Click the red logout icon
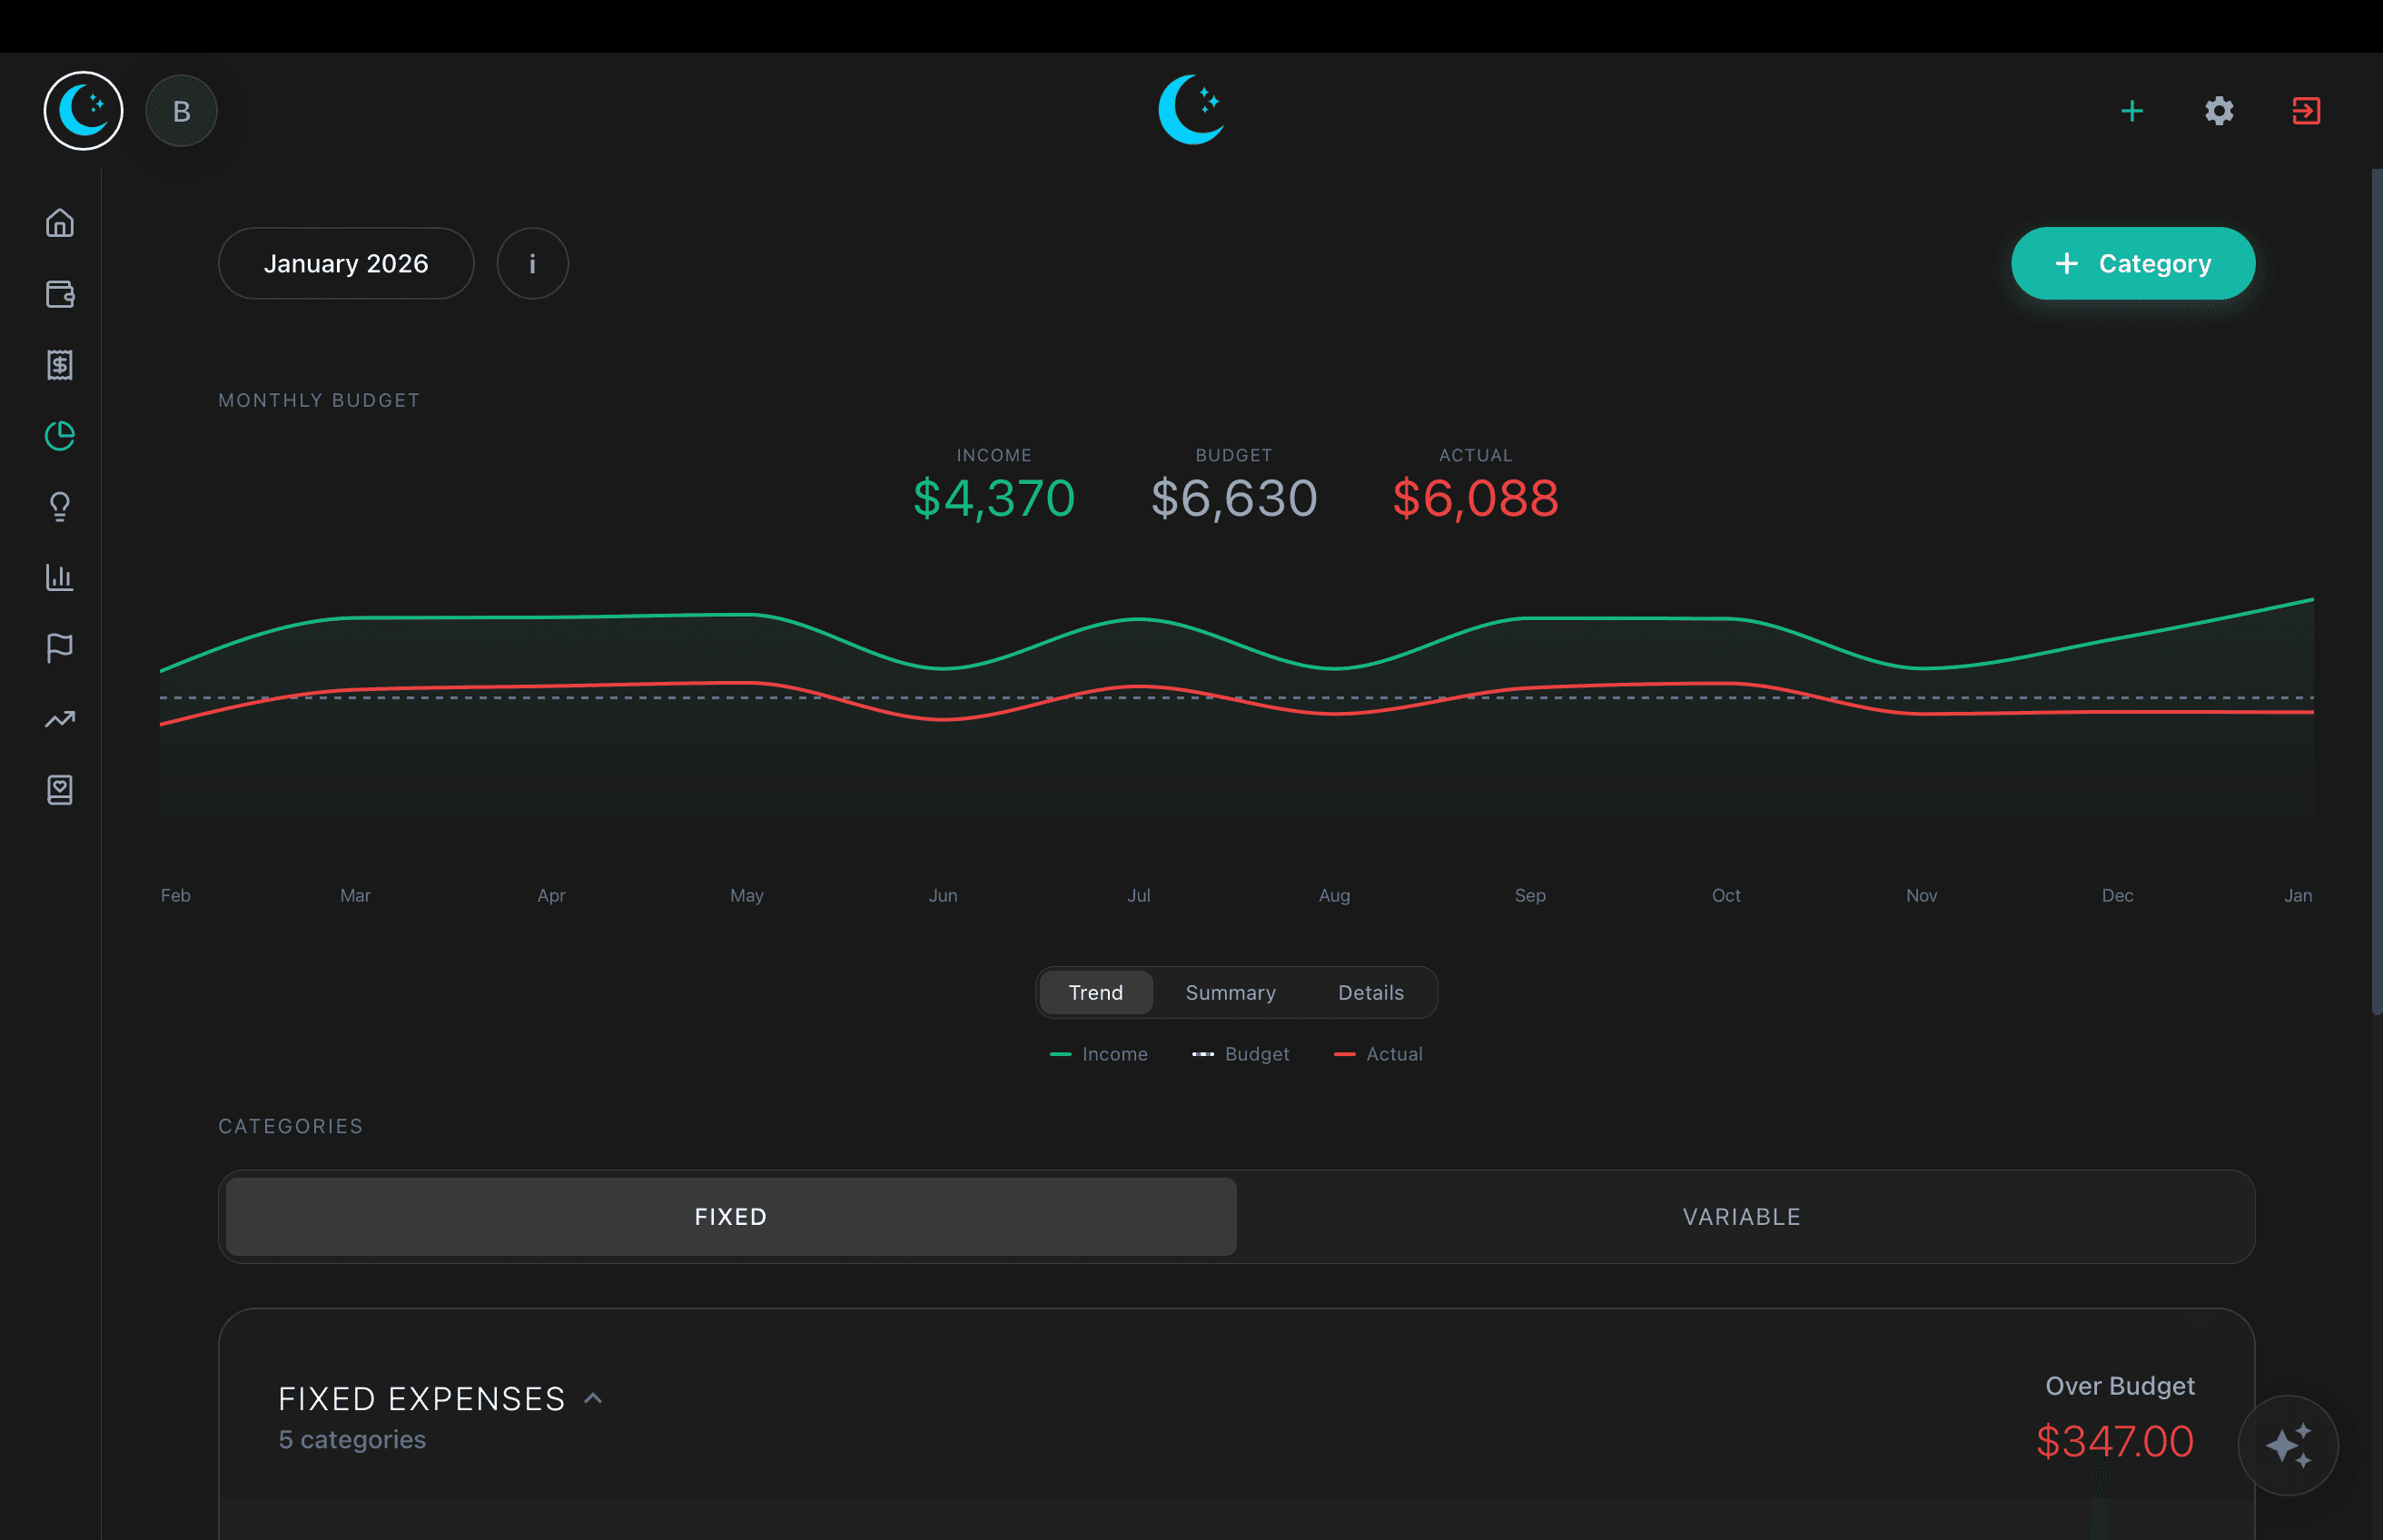 coord(2306,111)
